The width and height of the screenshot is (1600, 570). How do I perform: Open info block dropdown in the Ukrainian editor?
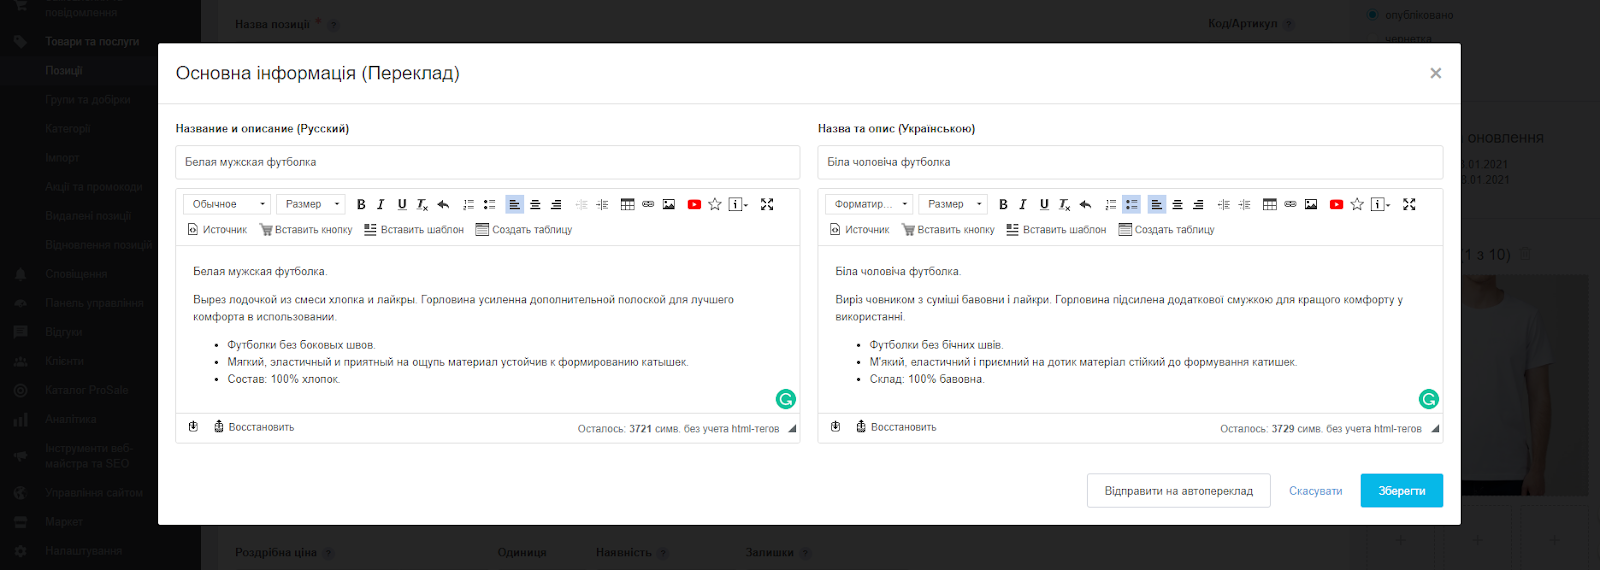(1381, 204)
